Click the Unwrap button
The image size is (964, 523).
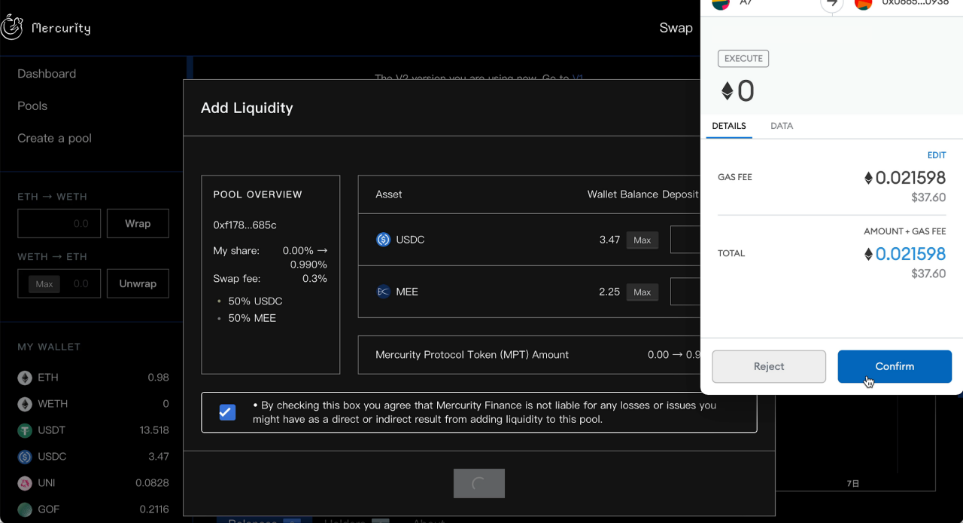click(138, 283)
